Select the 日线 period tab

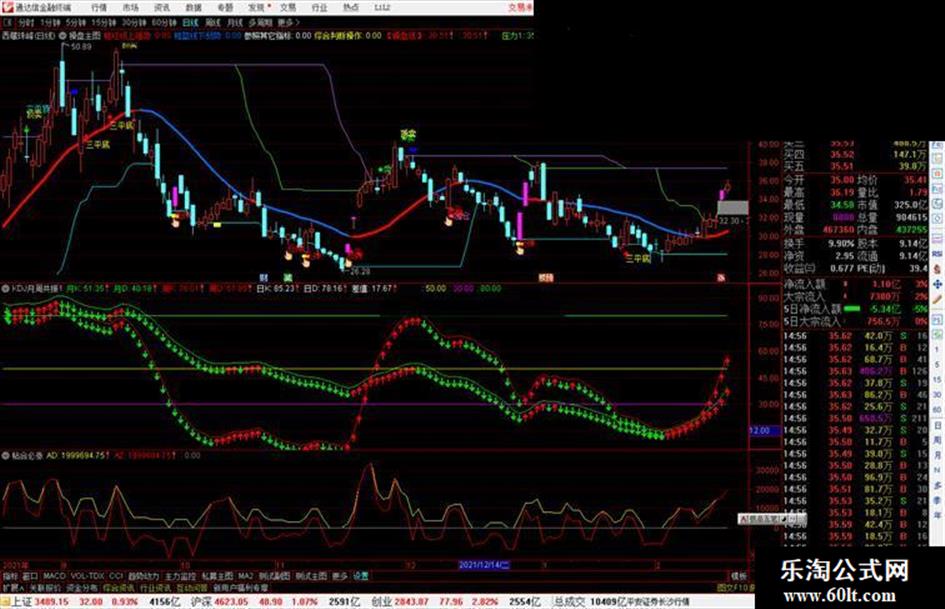[190, 22]
